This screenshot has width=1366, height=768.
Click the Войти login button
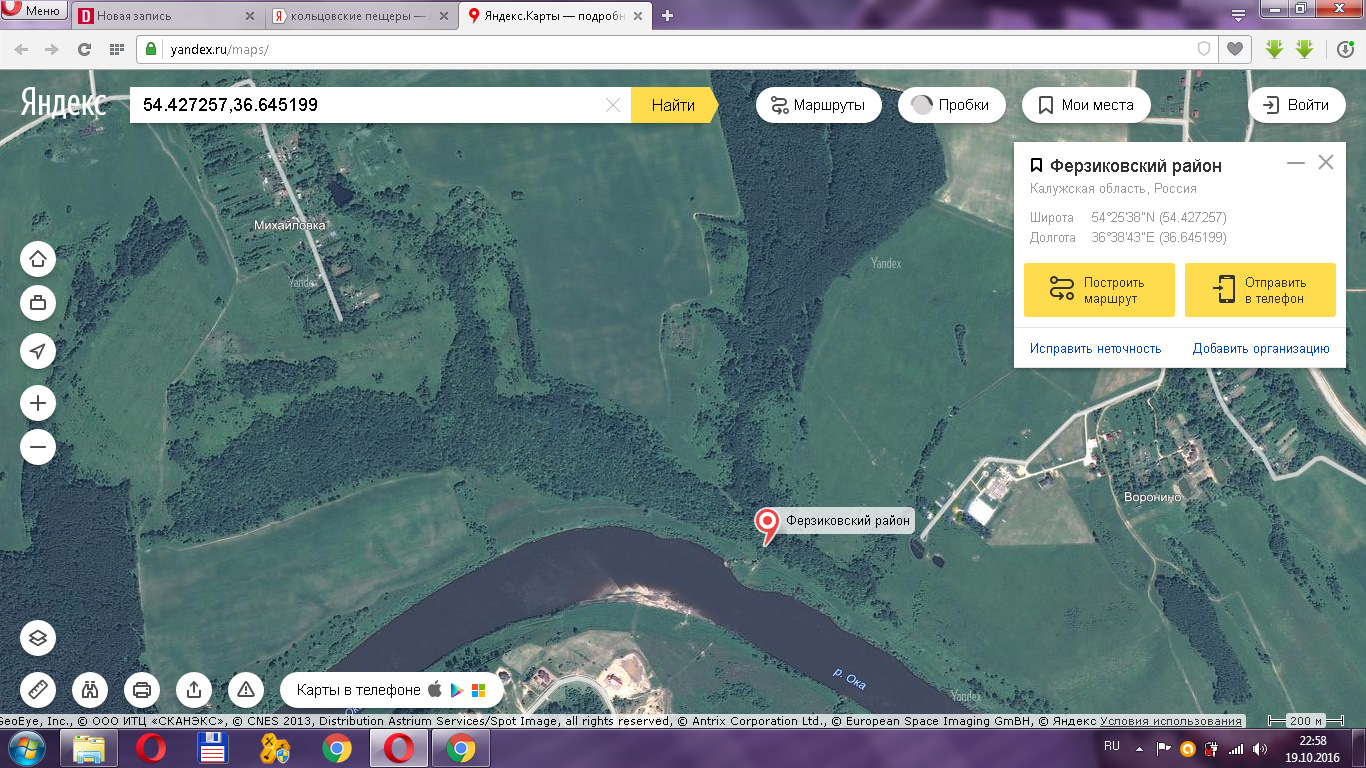(1297, 105)
